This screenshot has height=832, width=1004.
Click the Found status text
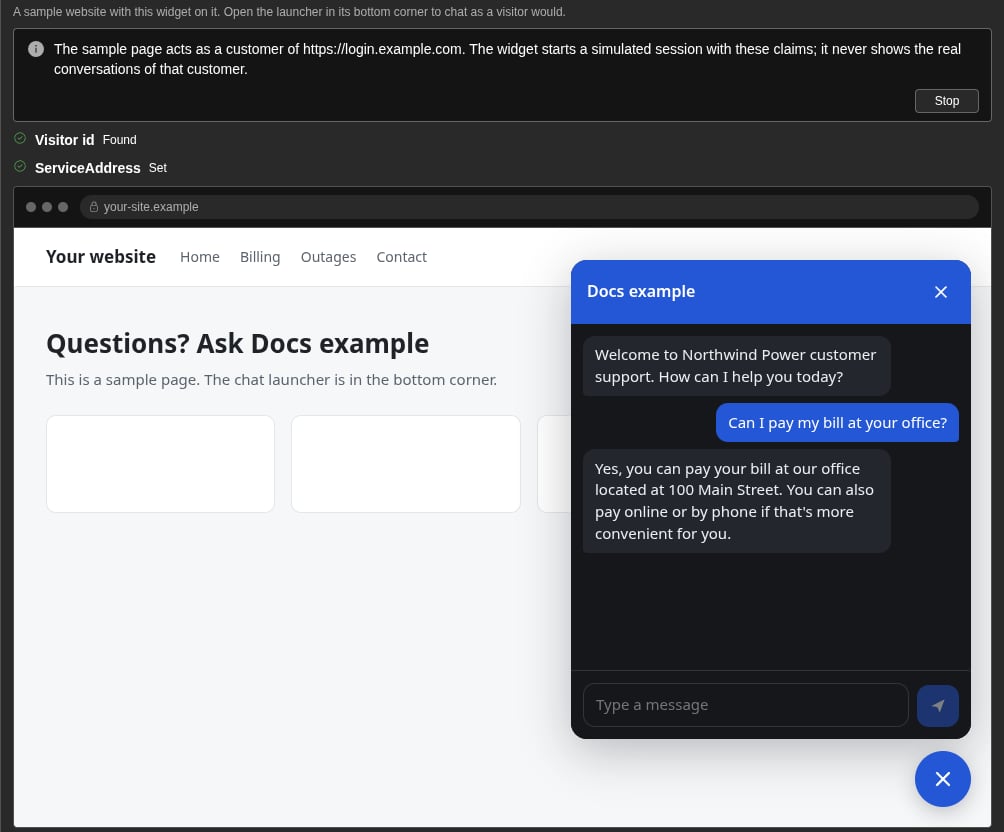click(120, 140)
